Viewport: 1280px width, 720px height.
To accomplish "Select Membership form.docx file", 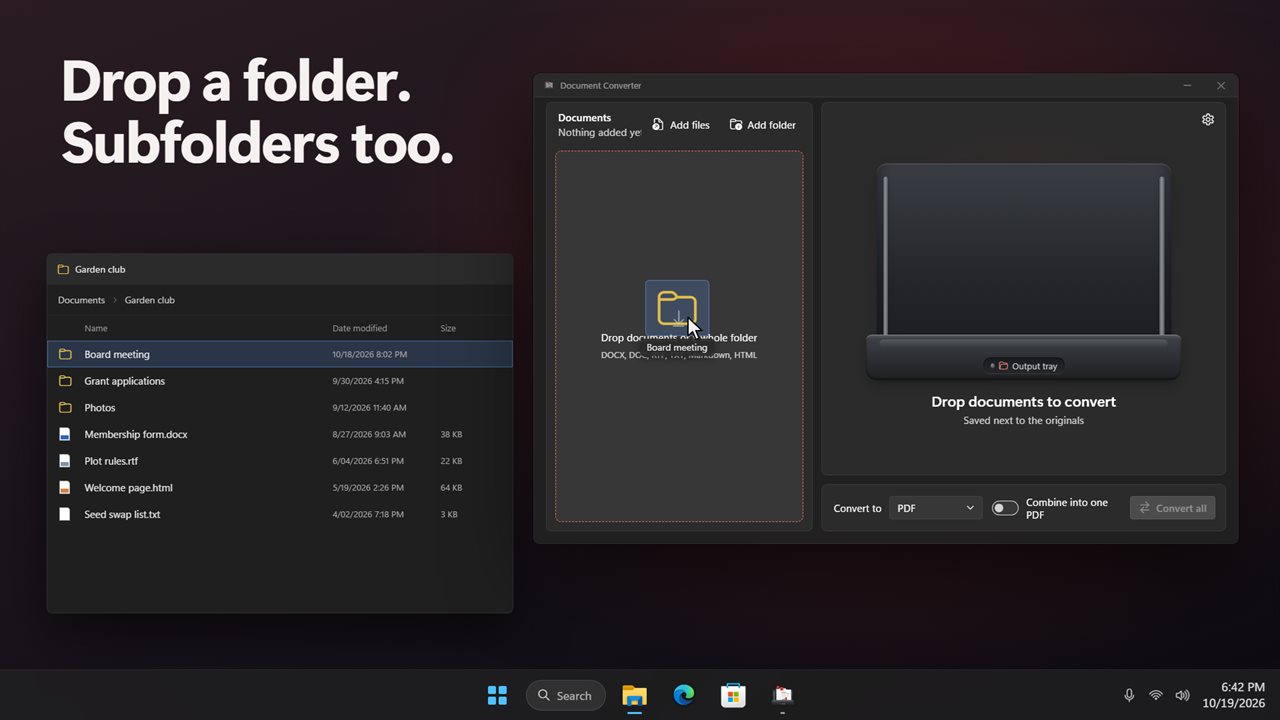I will click(x=280, y=434).
